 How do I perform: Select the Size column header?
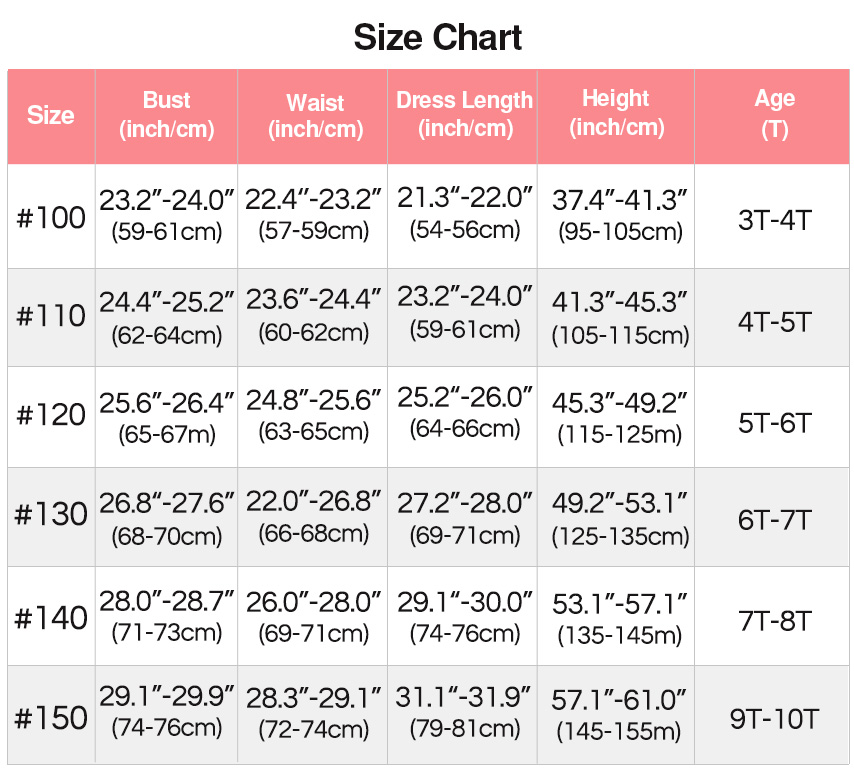tap(51, 115)
